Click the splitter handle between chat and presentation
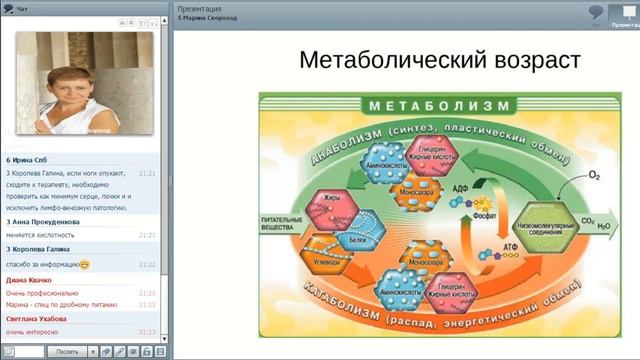 tap(171, 180)
